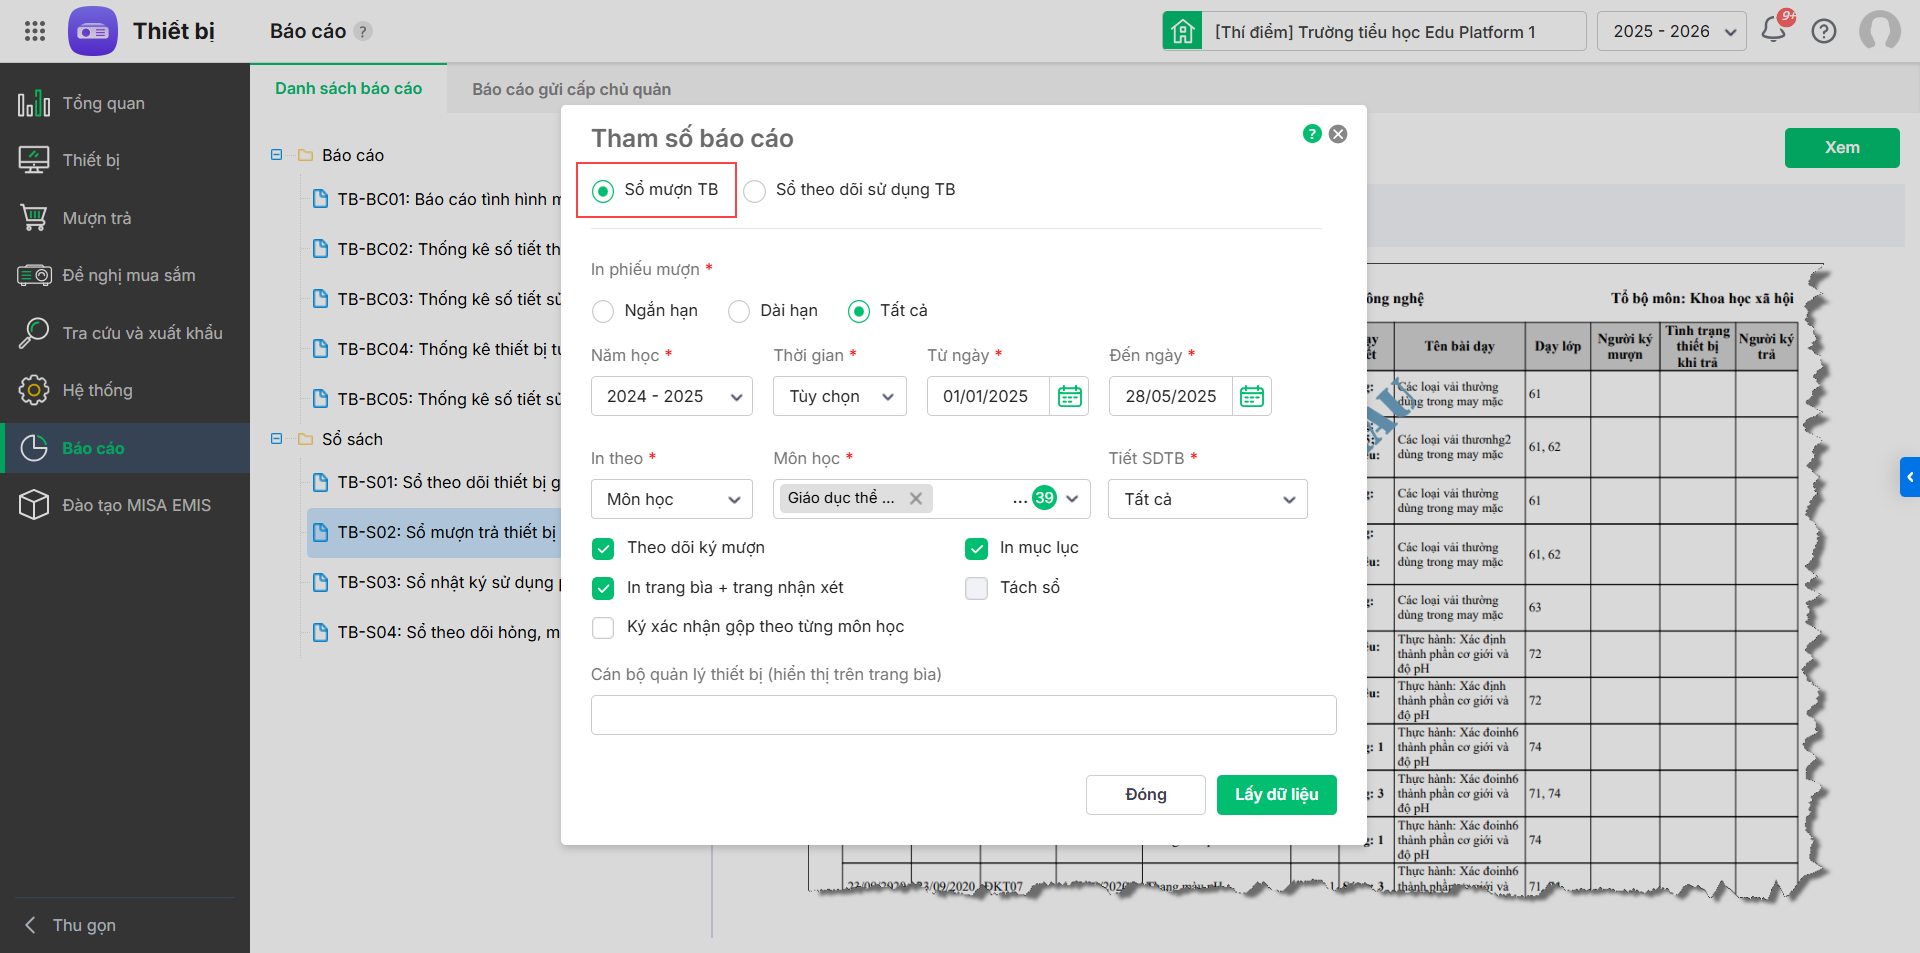This screenshot has width=1920, height=953.
Task: Remove the Giáo dục thể tag
Action: tap(915, 498)
